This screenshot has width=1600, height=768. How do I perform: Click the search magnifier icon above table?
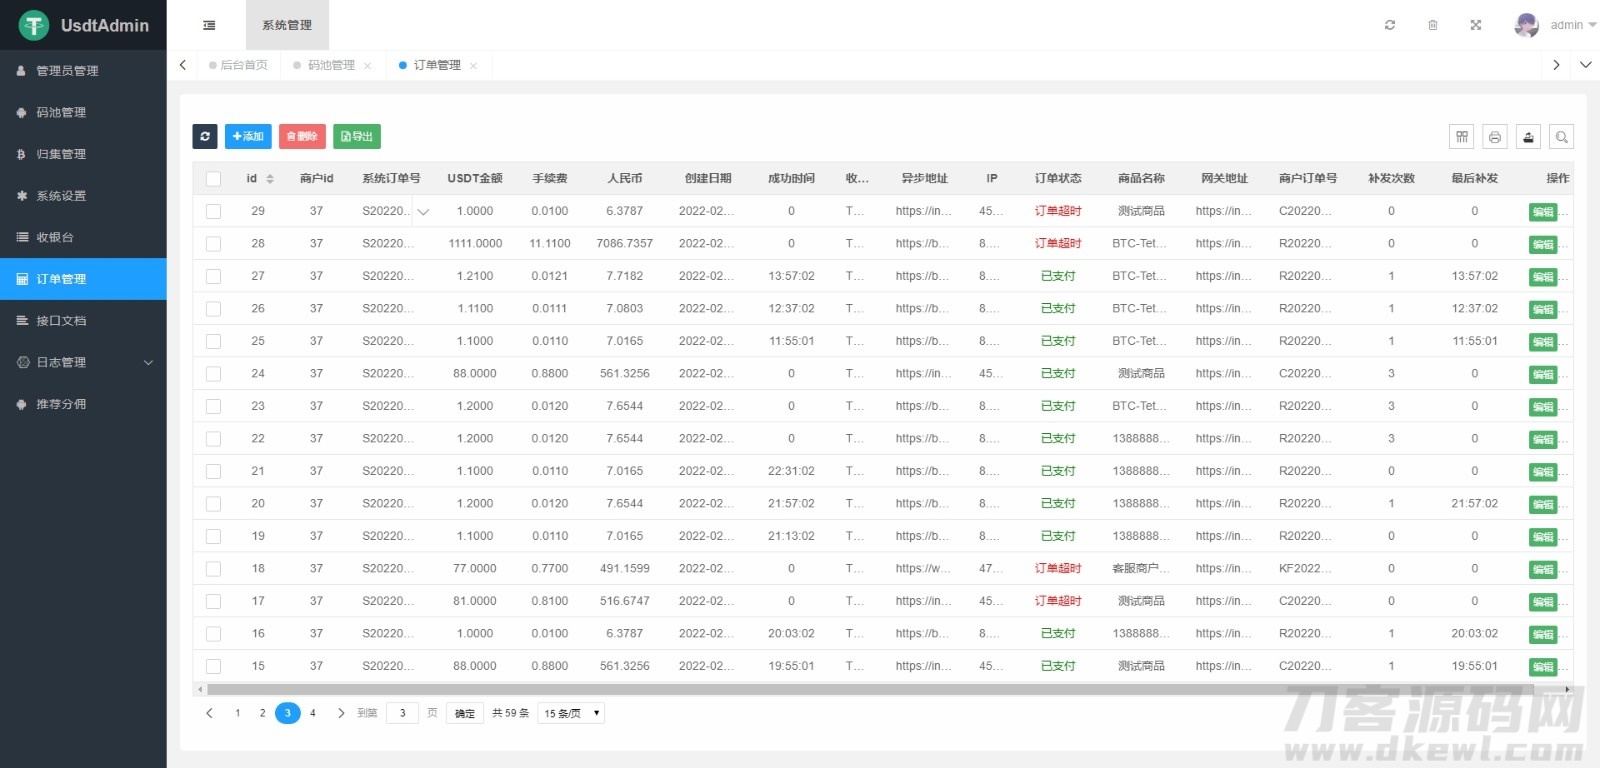[x=1561, y=137]
